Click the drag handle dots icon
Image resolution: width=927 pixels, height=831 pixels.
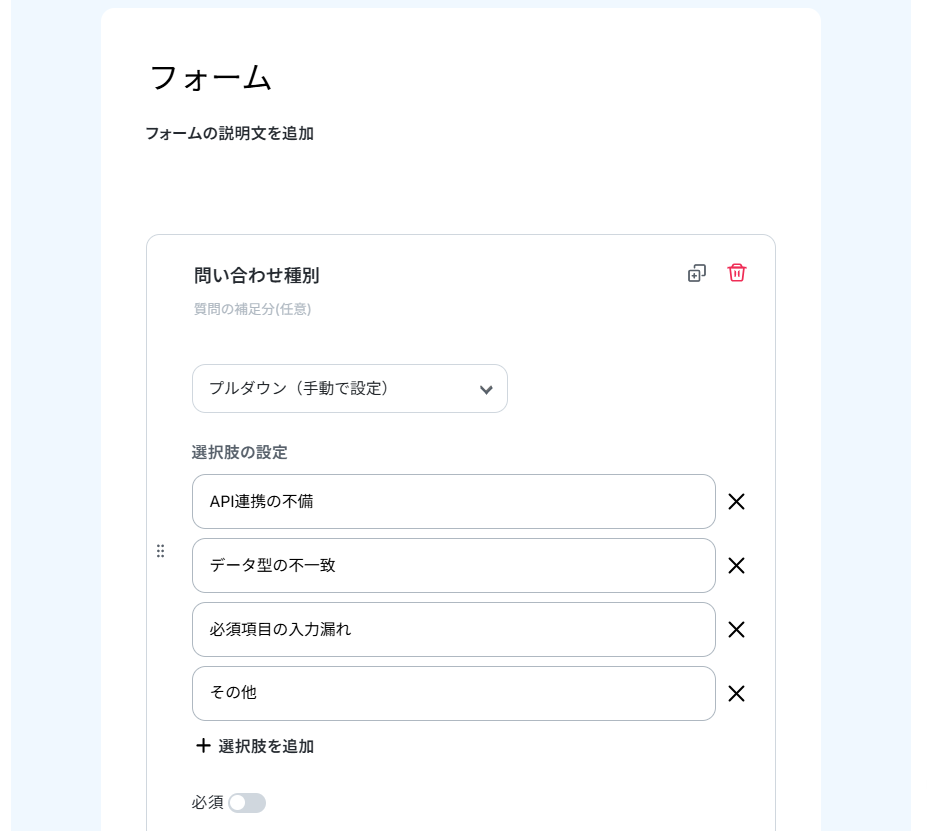coord(160,551)
